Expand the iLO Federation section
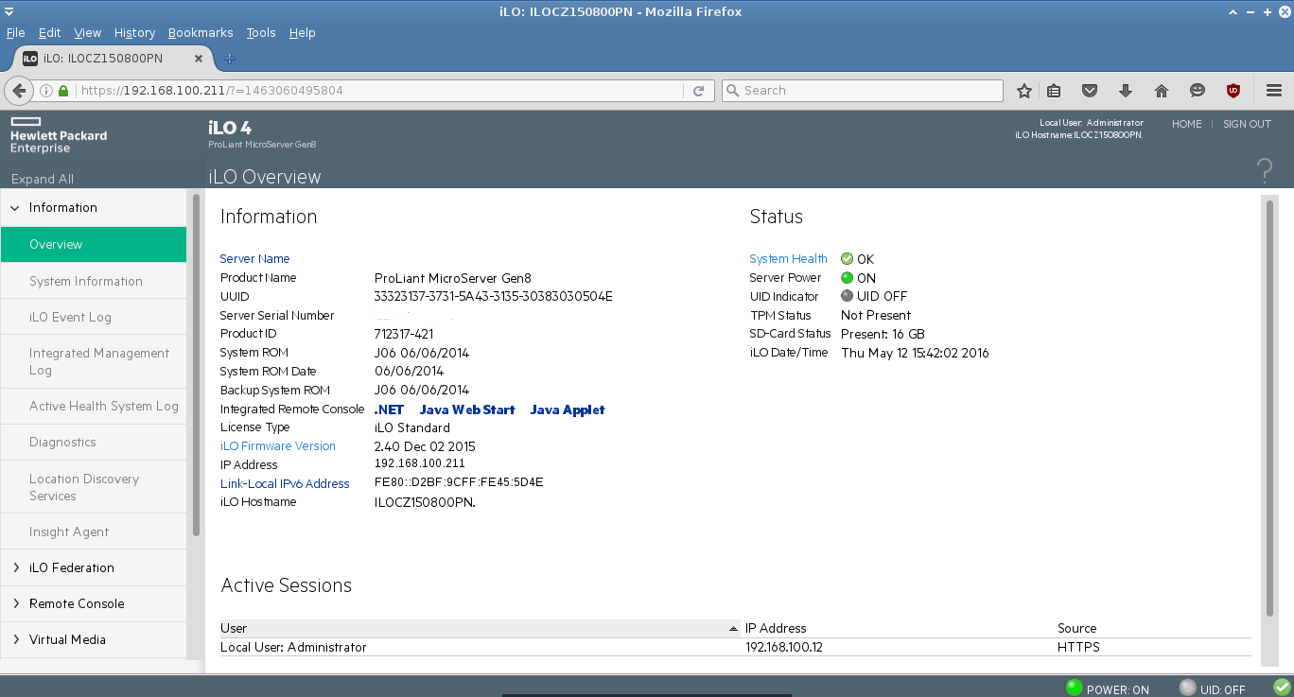 (70, 567)
